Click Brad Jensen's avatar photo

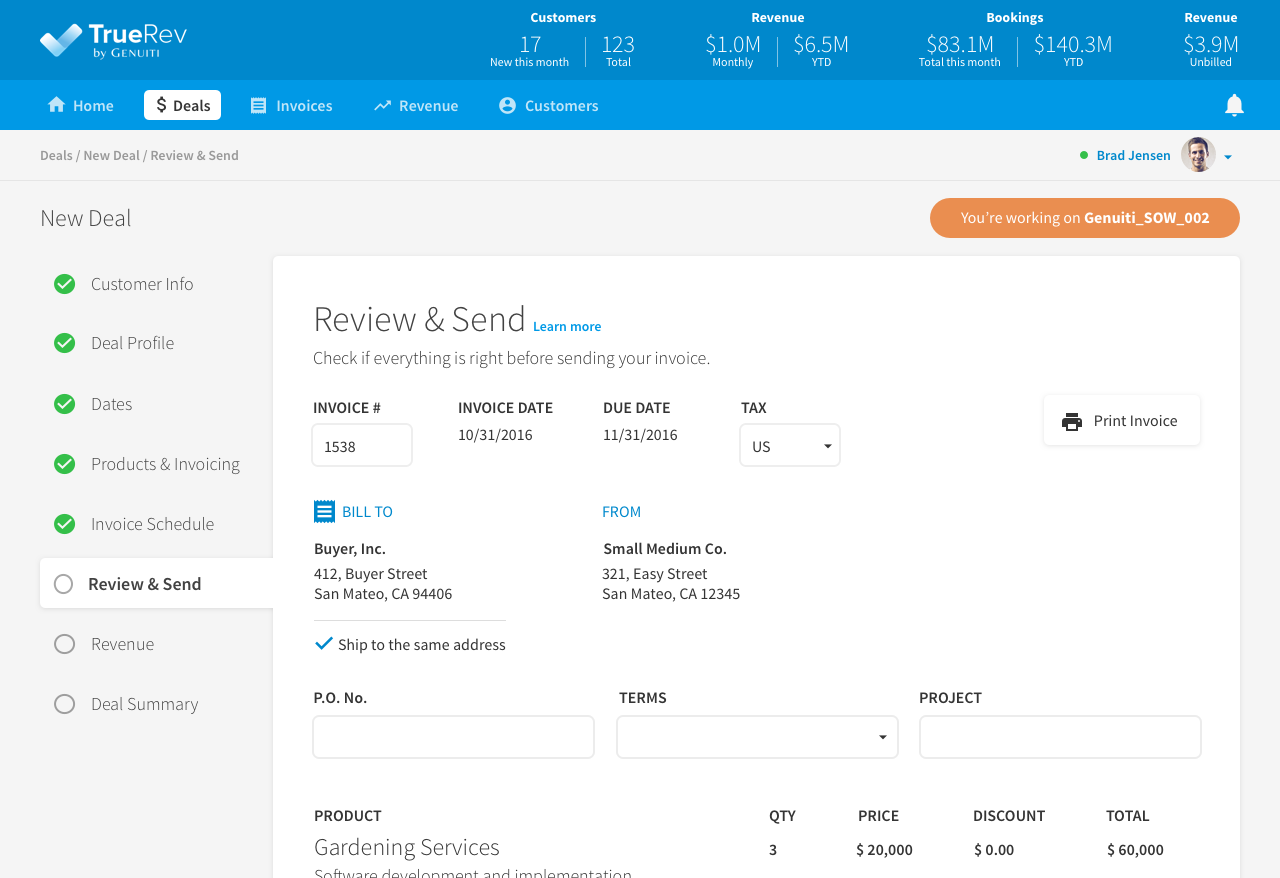click(x=1198, y=155)
